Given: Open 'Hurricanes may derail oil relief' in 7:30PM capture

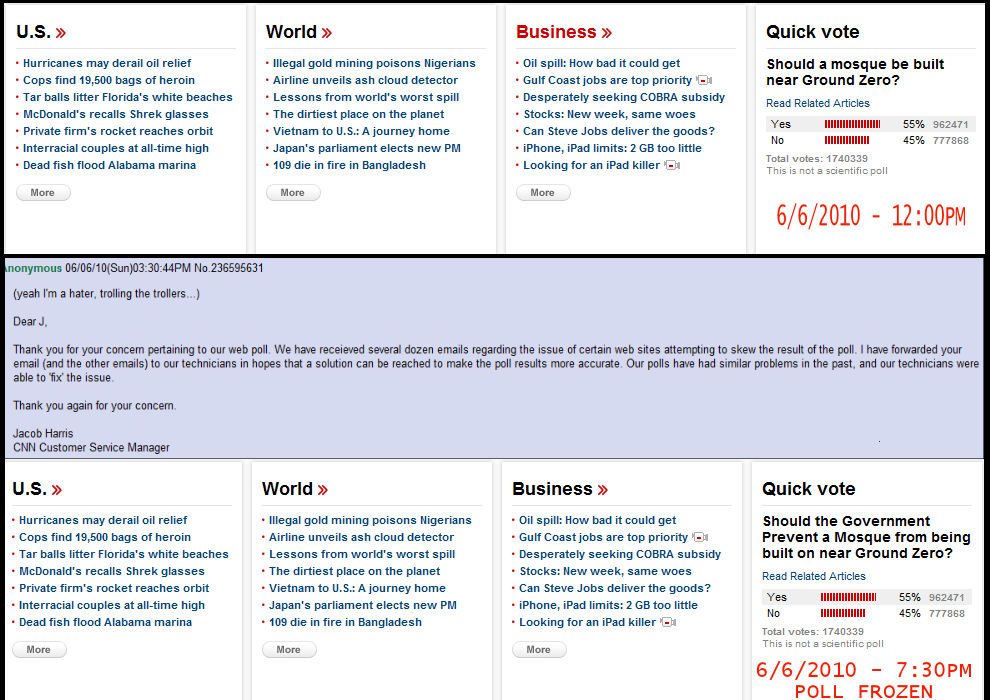Looking at the screenshot, I should tap(103, 520).
